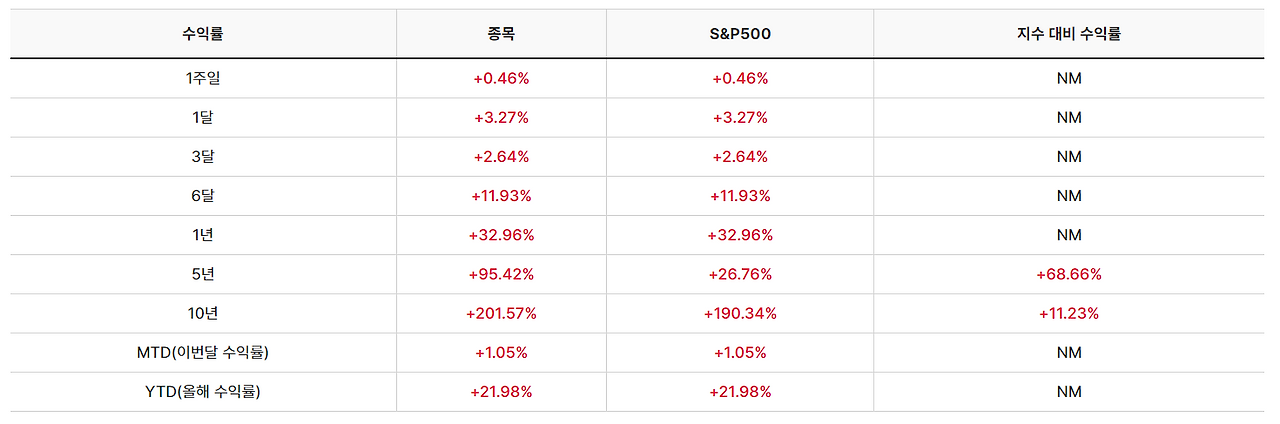Click the 지수 대비 수익률 column header
The width and height of the screenshot is (1280, 424).
tap(1069, 34)
